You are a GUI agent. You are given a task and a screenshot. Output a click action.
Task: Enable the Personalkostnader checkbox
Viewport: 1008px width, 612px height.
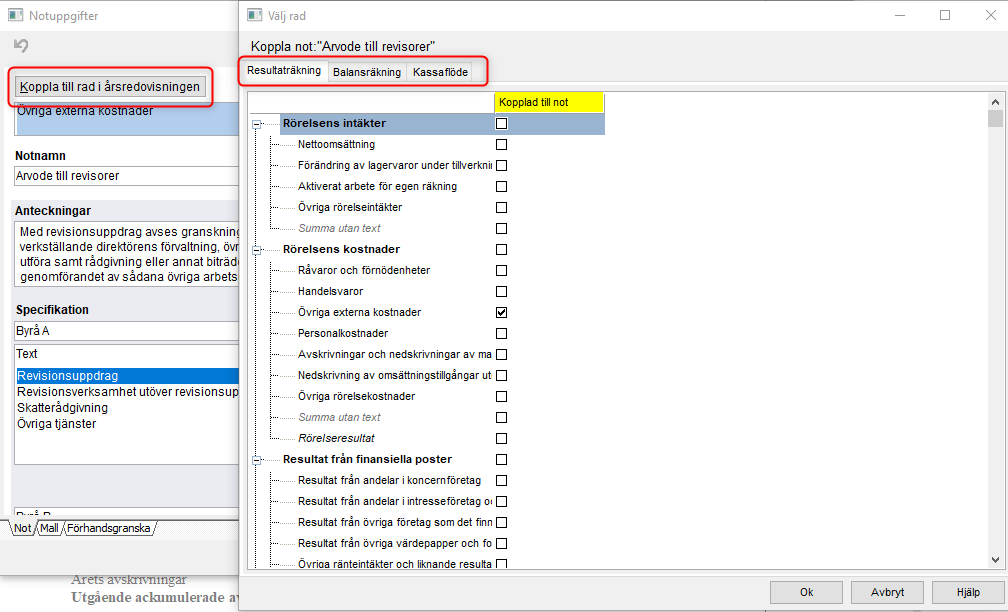click(x=501, y=334)
